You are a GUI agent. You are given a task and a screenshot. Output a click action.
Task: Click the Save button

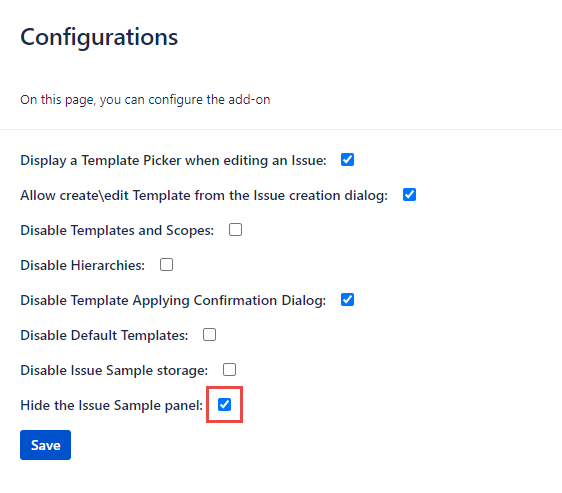pos(46,445)
